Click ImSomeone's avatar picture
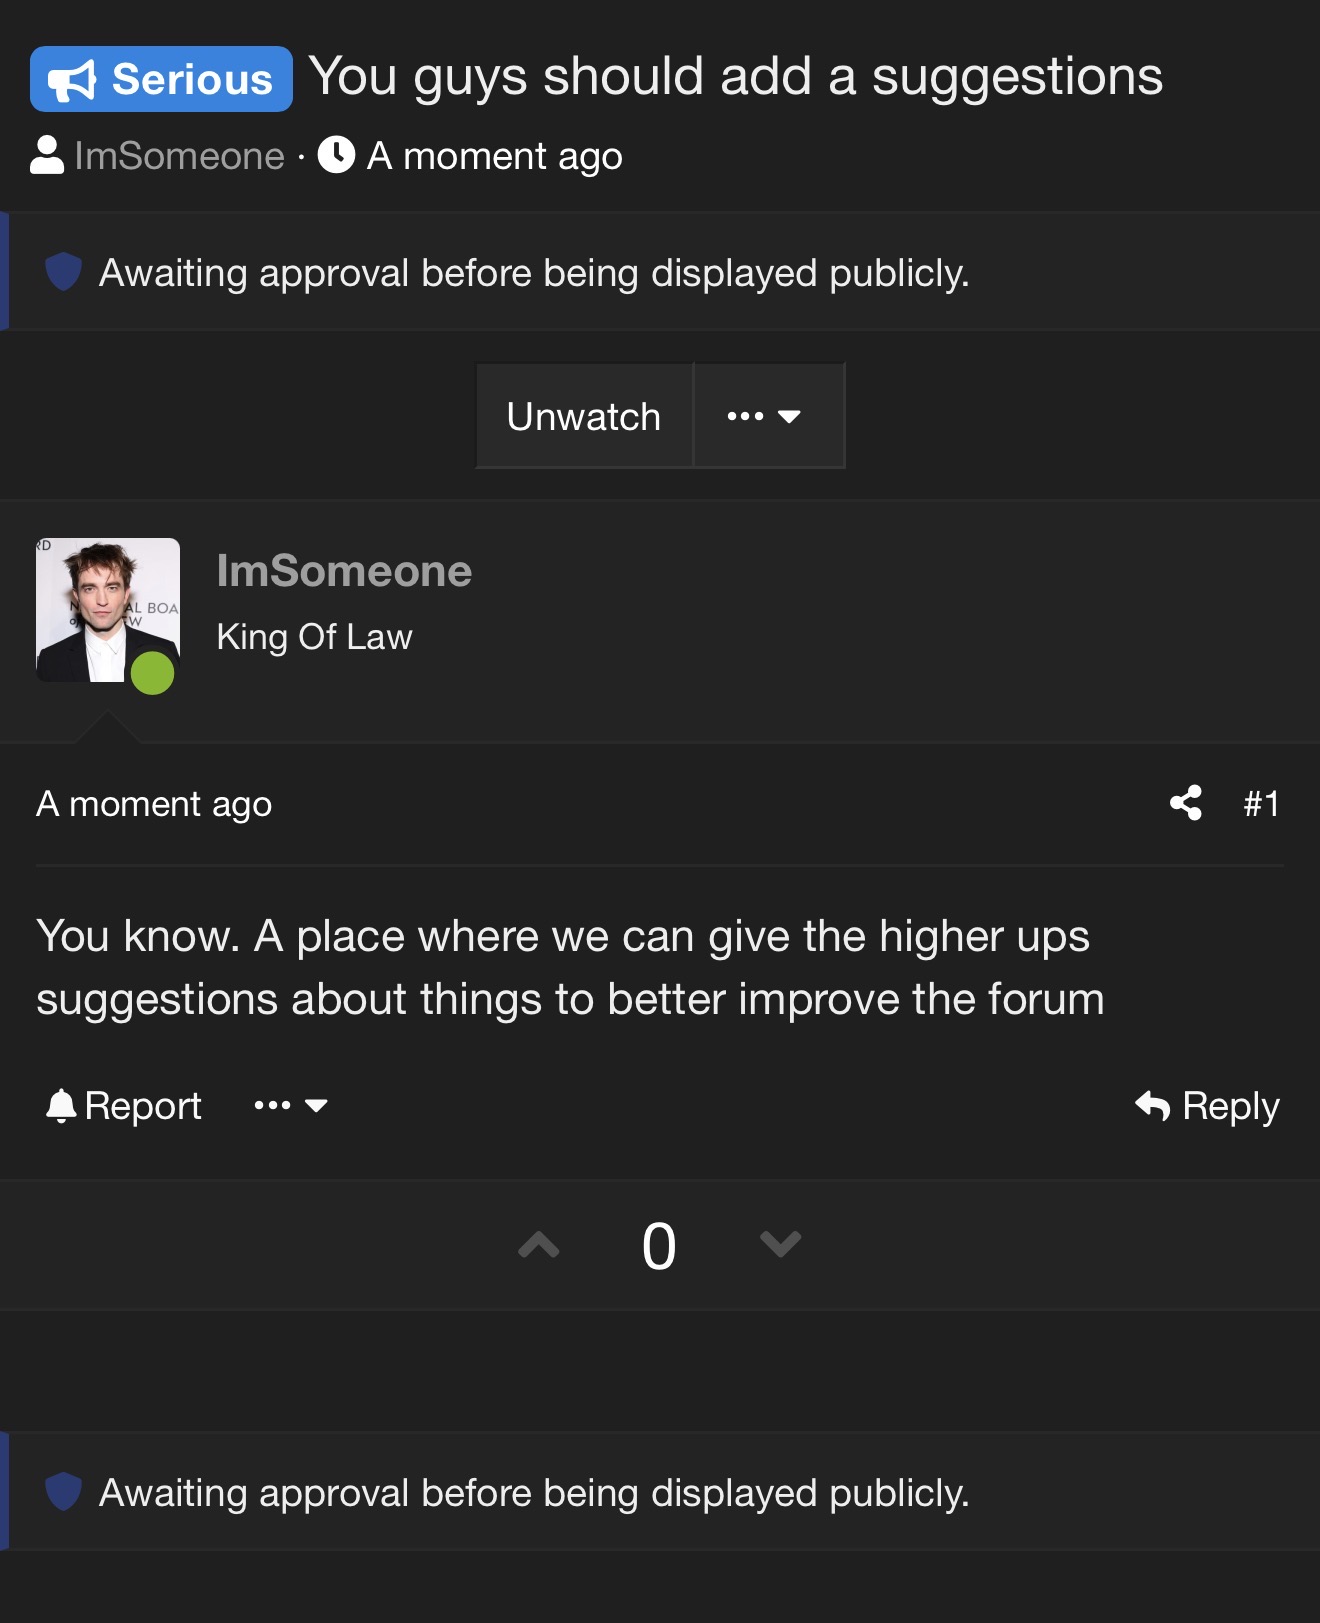The image size is (1320, 1623). point(108,610)
